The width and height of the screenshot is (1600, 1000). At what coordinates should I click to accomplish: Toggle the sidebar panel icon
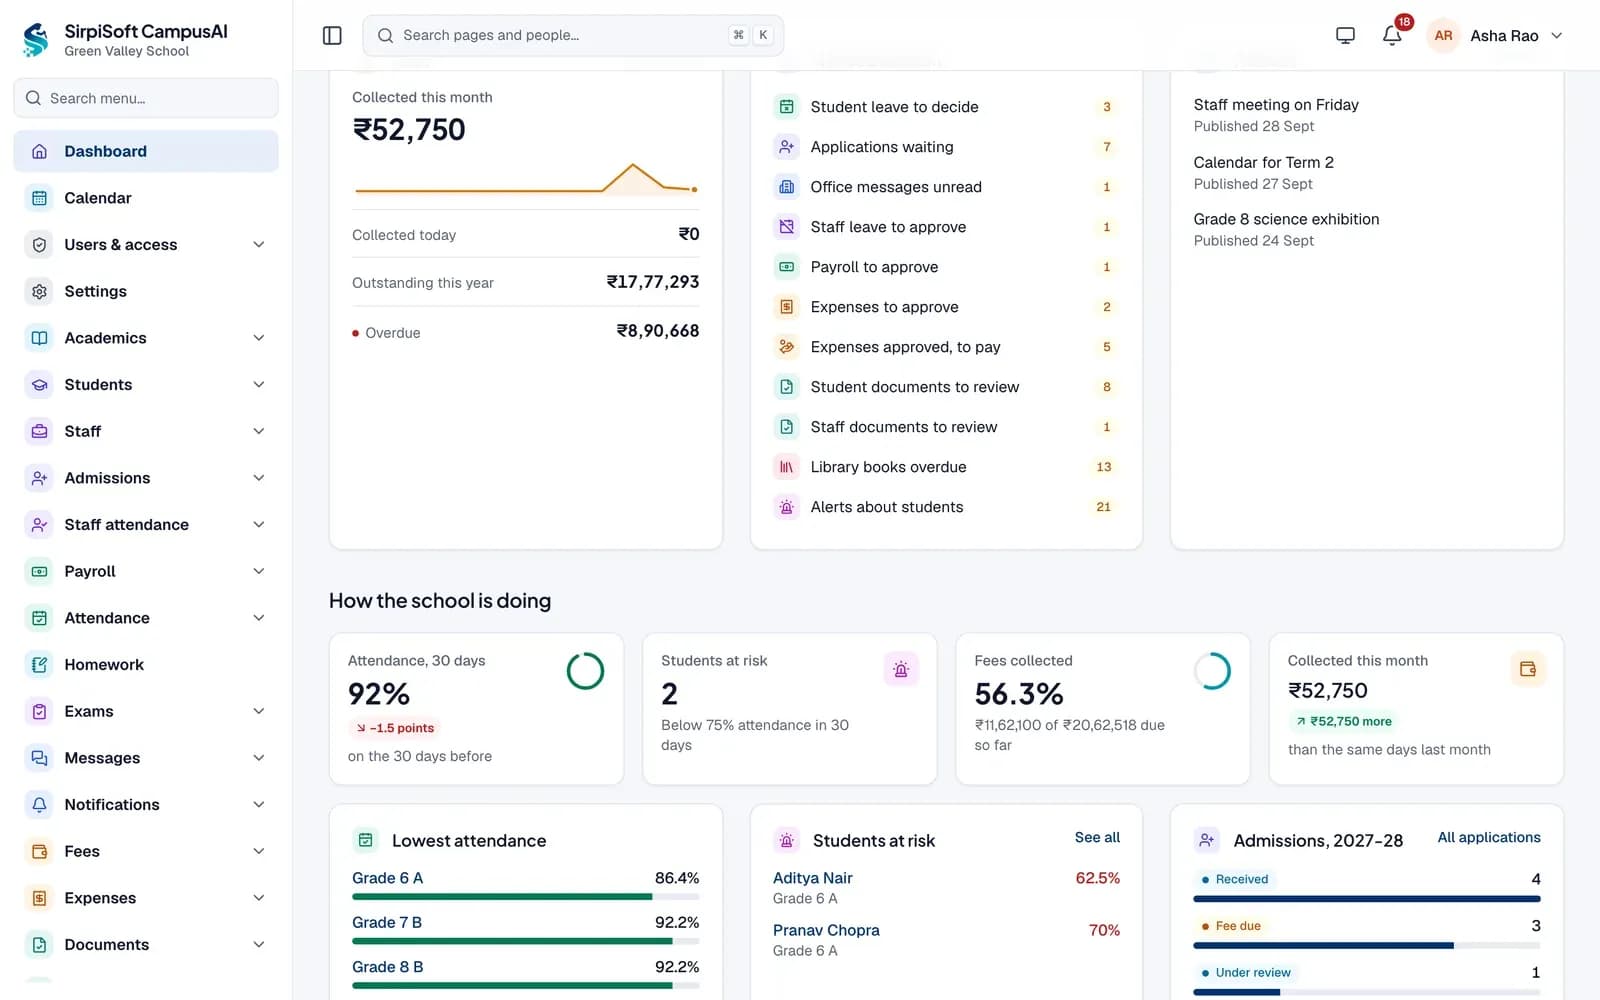point(332,36)
